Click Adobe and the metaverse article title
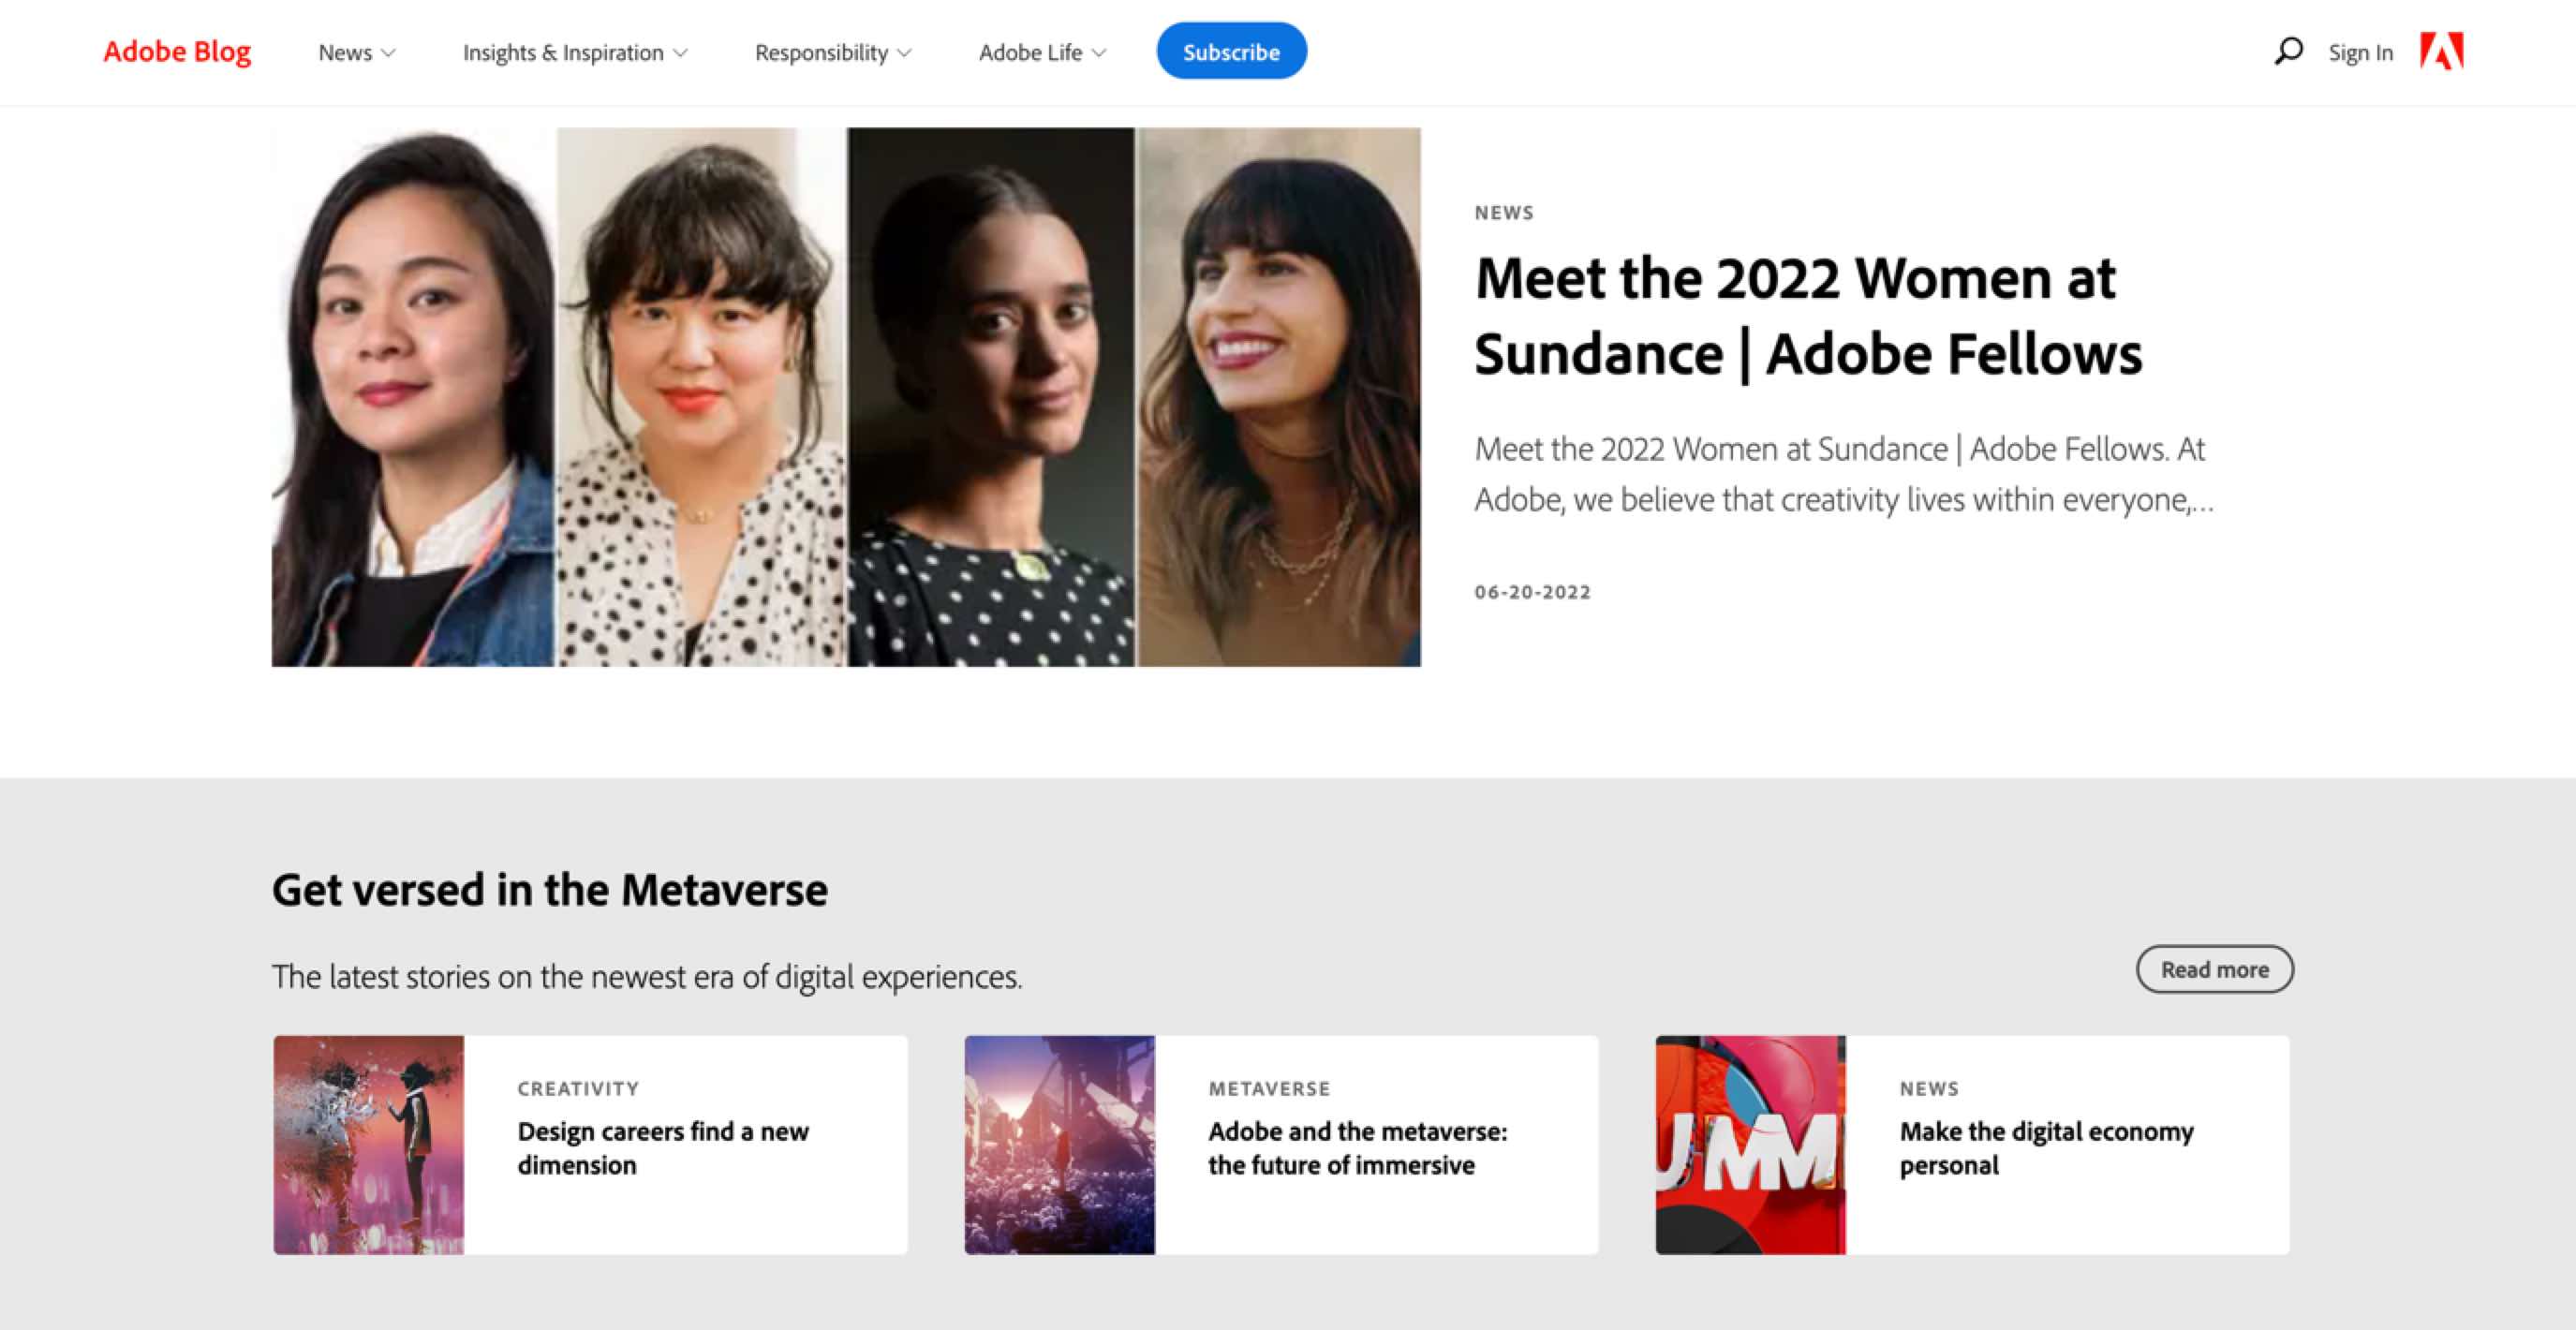 click(x=1356, y=1148)
